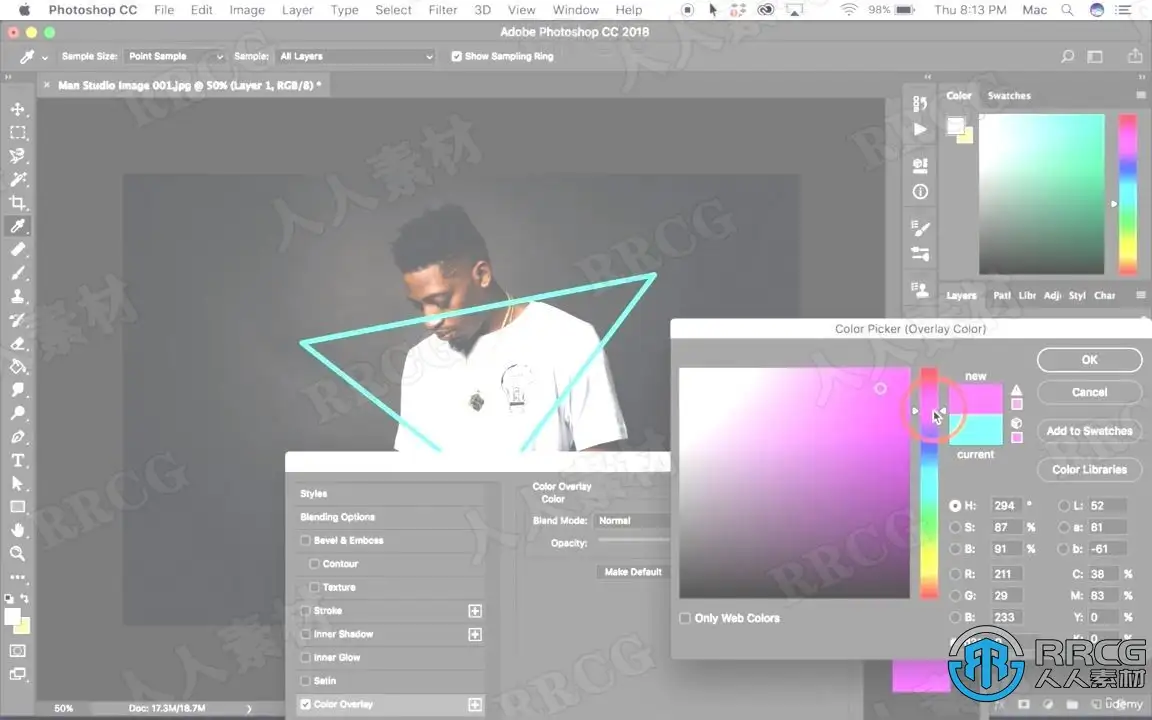The height and width of the screenshot is (720, 1152).
Task: Open eyedropper tool preset picker arrow
Action: [45, 57]
